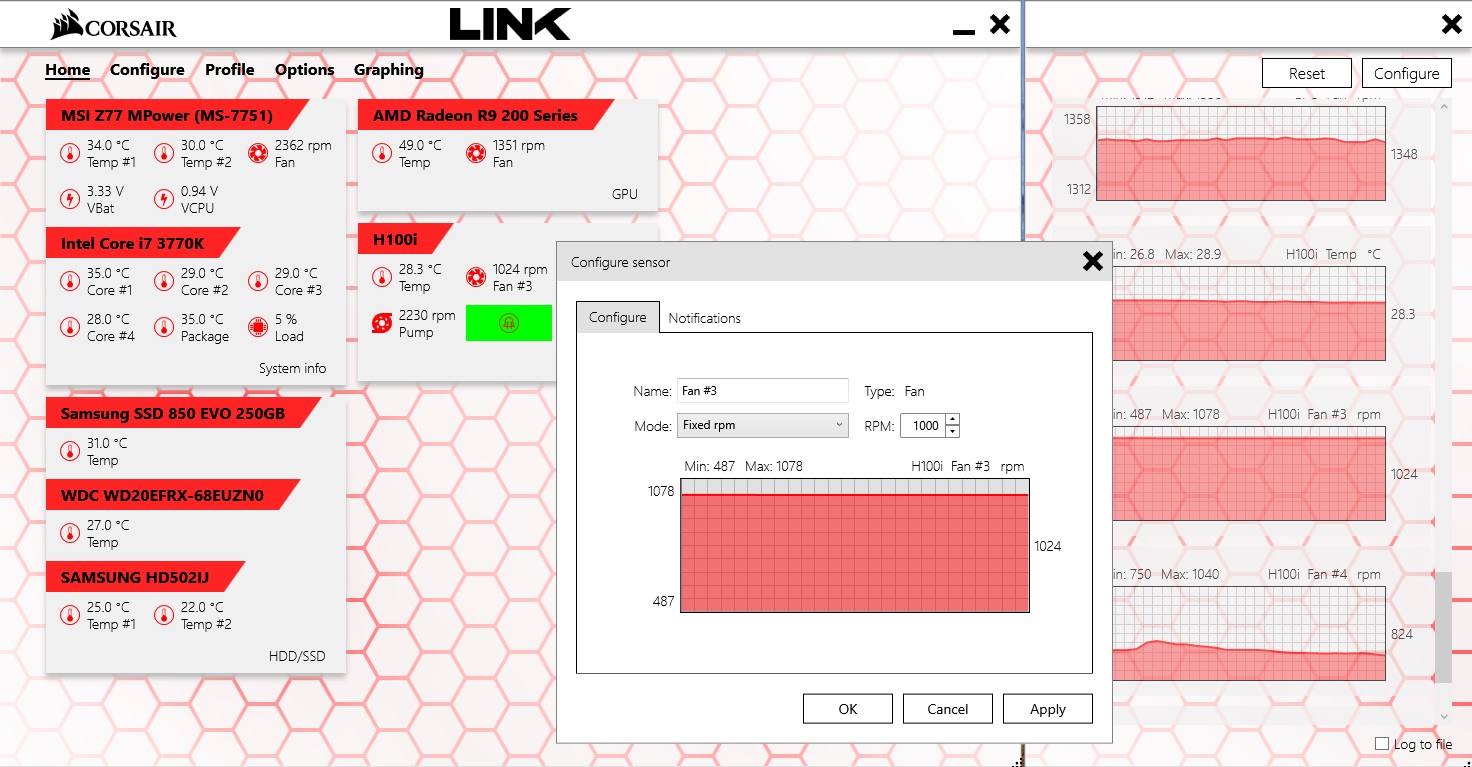Click the Fan #3 graph in dialog
The width and height of the screenshot is (1472, 767).
[x=855, y=545]
